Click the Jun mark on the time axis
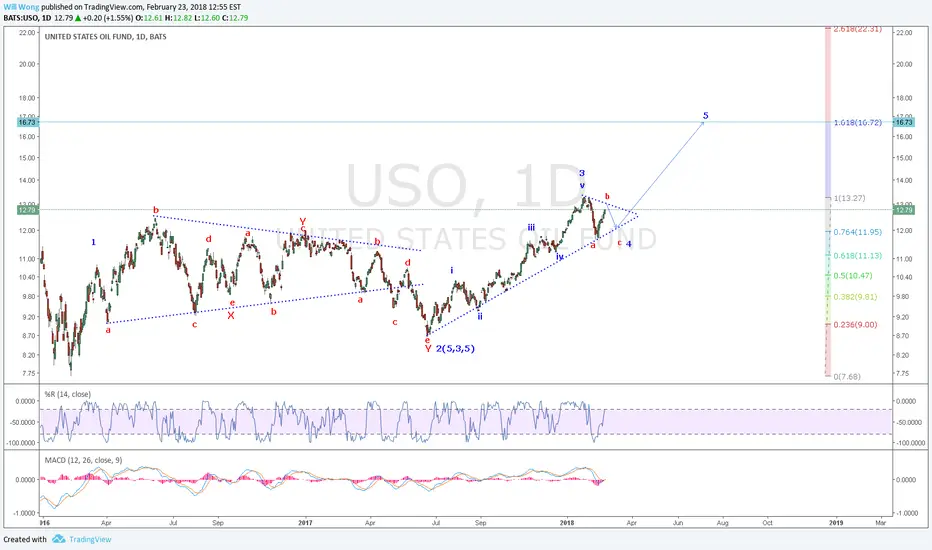 pos(678,523)
